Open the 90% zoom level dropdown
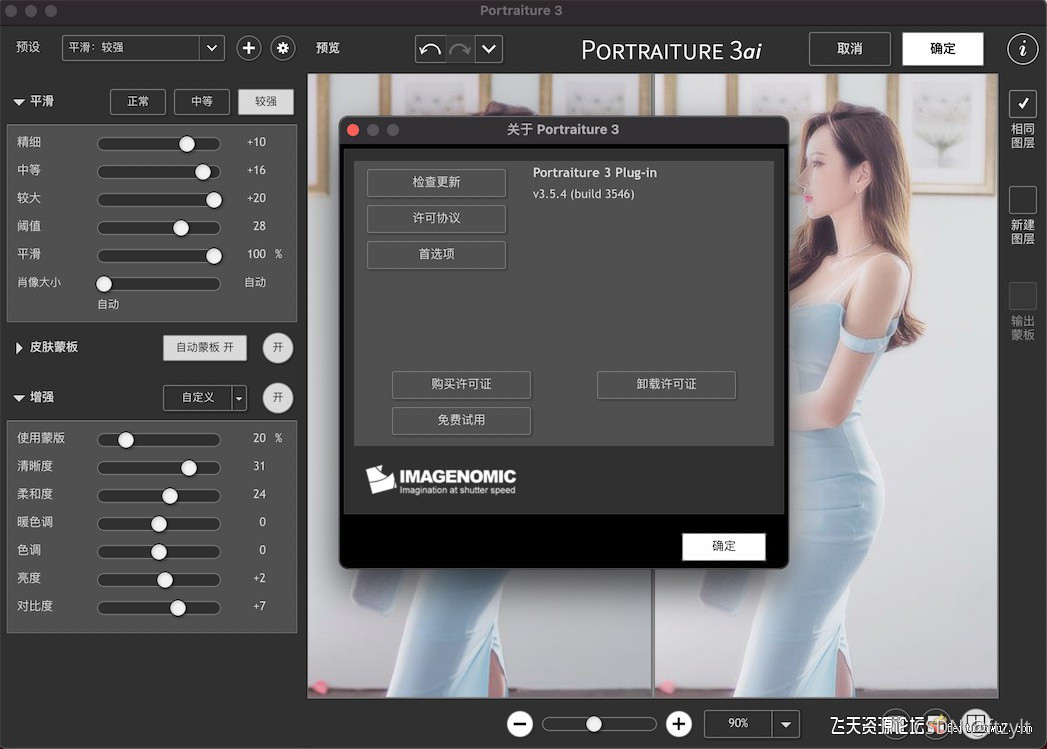This screenshot has width=1047, height=749. pos(786,724)
